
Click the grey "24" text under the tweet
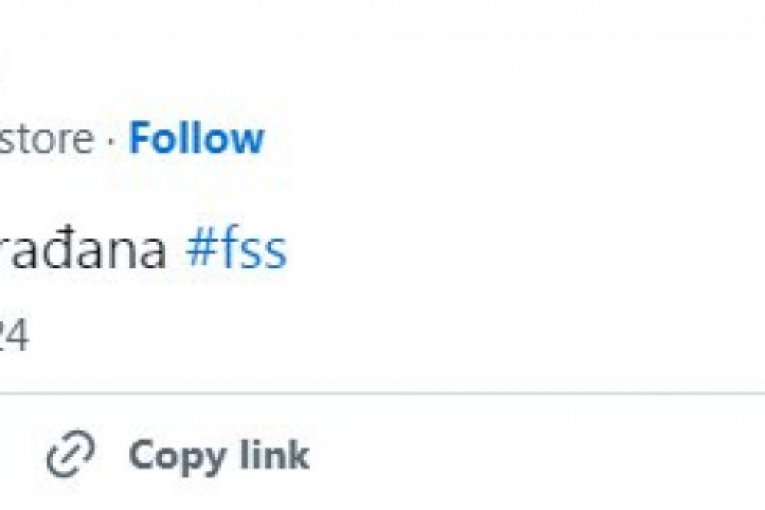14,338
